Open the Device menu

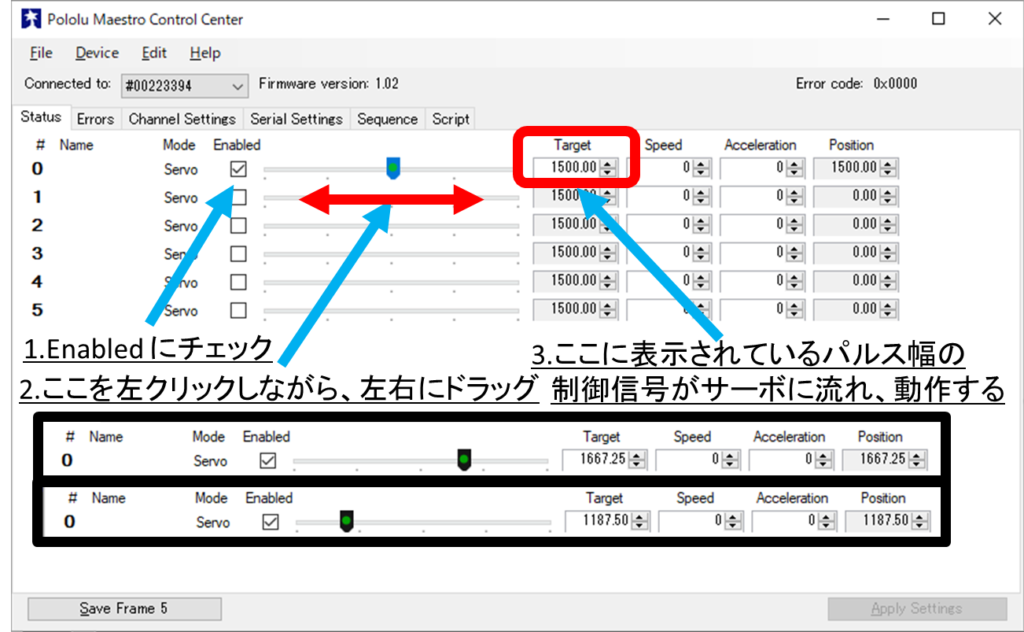97,53
